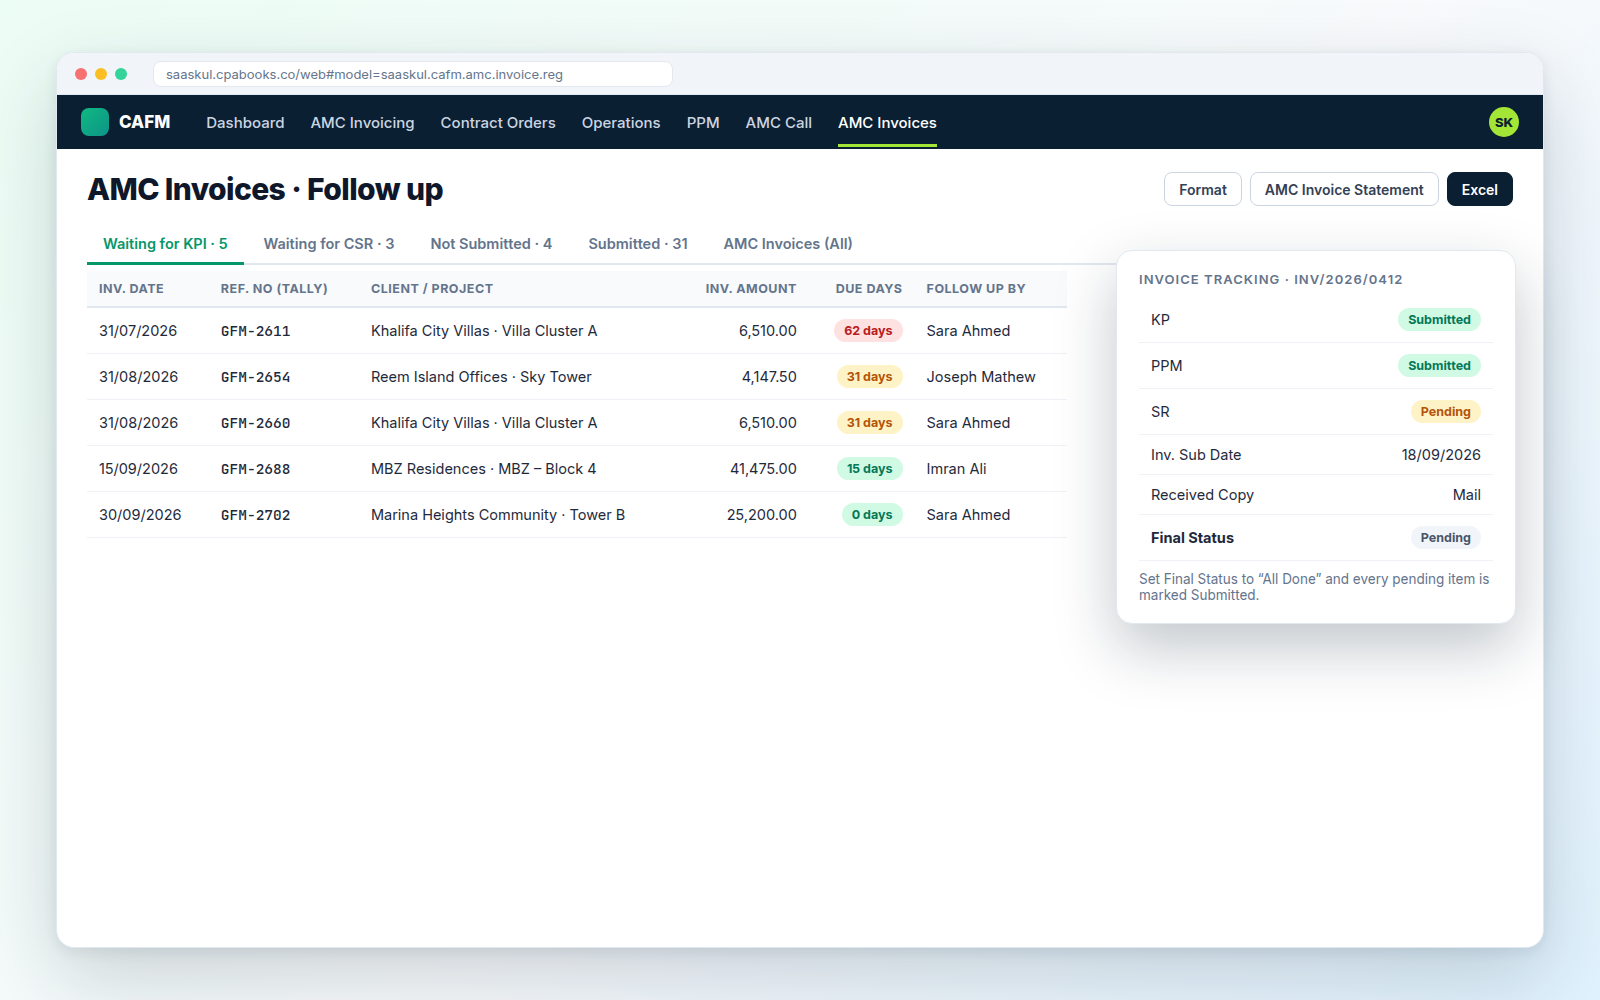Open AMC Invoice Statement
The height and width of the screenshot is (1000, 1600).
coord(1344,189)
